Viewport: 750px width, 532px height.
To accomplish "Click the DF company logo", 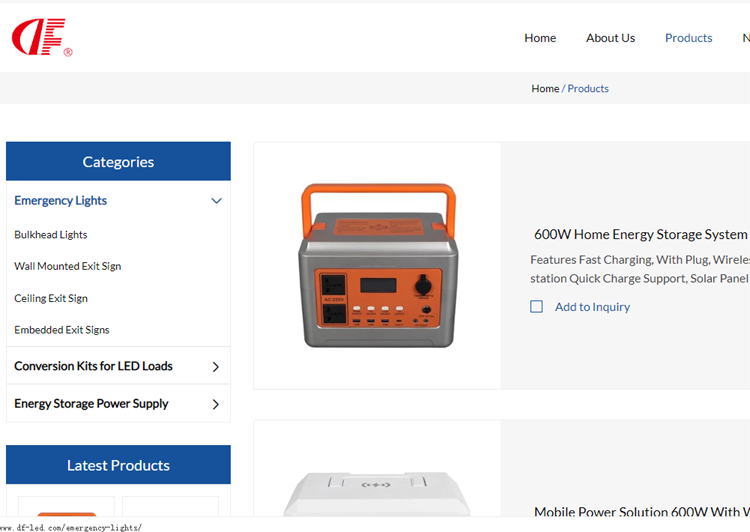I will (41, 38).
